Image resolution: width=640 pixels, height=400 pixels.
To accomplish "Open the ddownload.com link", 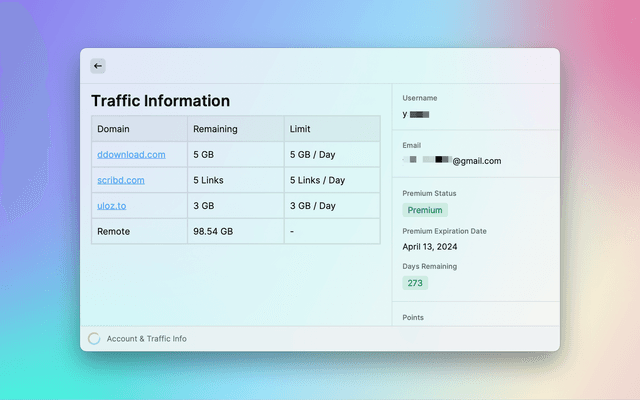I will [131, 155].
